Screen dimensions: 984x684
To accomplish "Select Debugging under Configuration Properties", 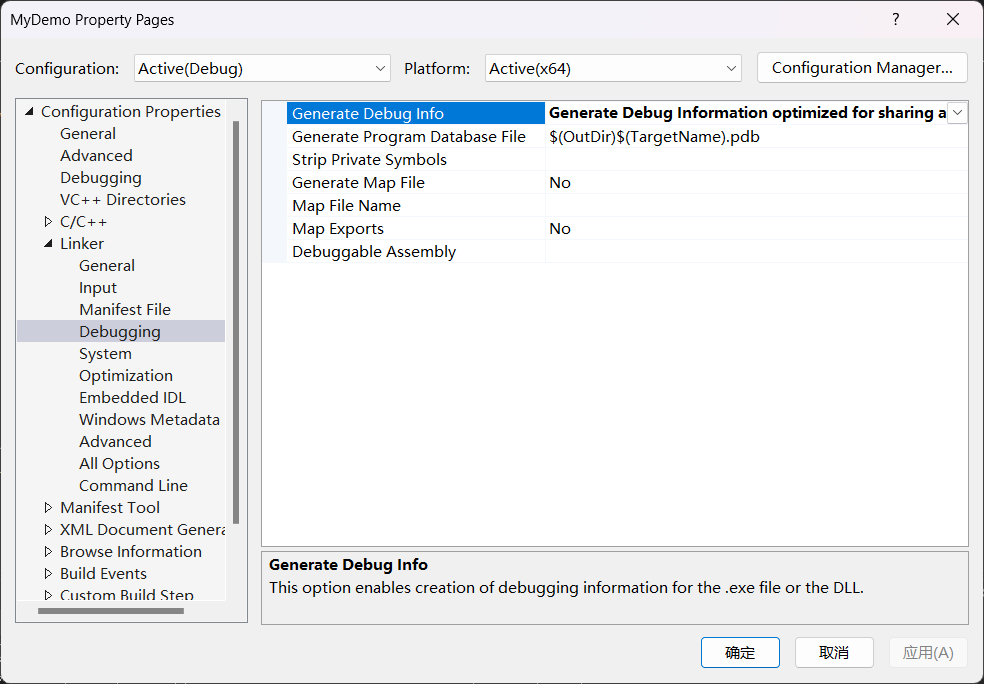I will pos(100,178).
